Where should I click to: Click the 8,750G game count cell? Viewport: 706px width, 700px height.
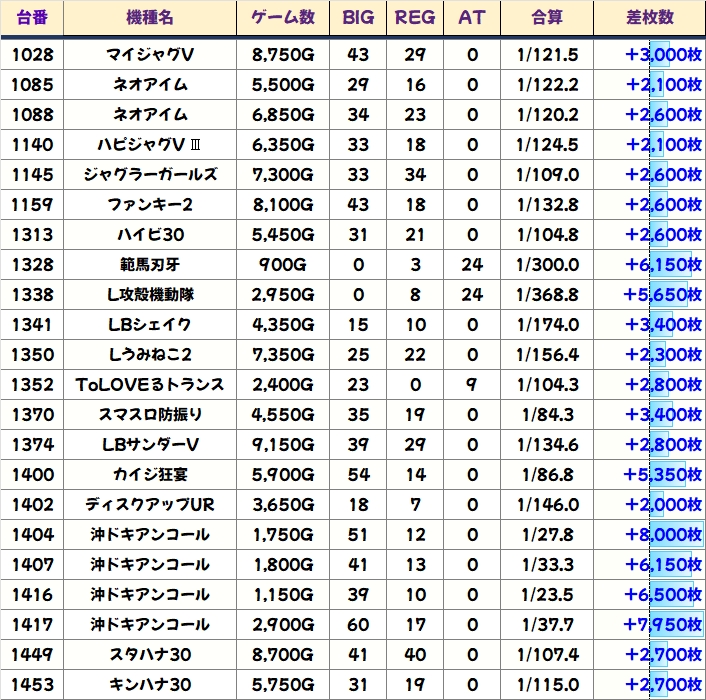click(x=283, y=55)
